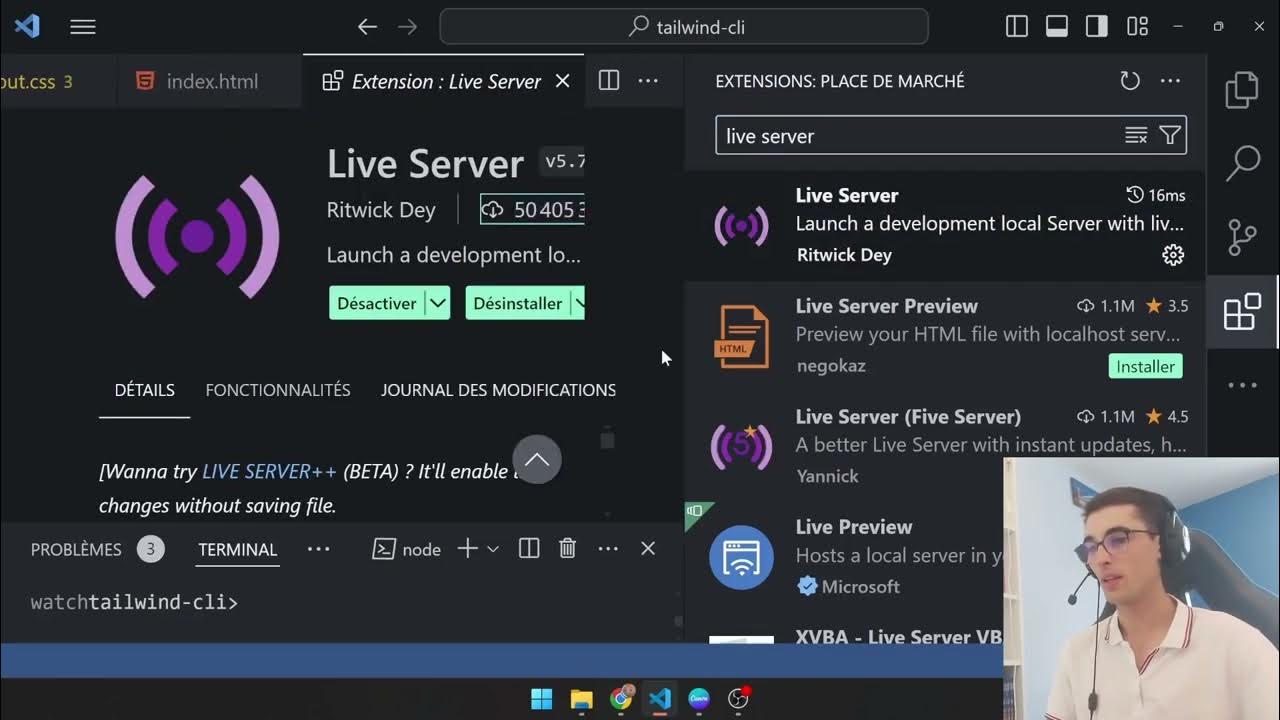Screen dimensions: 1280x720
Task: Open Ritwick Dey publisher link
Action: tap(381, 210)
